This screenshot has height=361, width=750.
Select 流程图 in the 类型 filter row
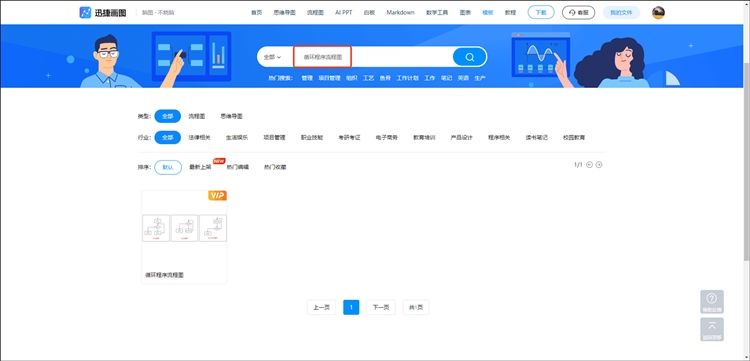[197, 116]
